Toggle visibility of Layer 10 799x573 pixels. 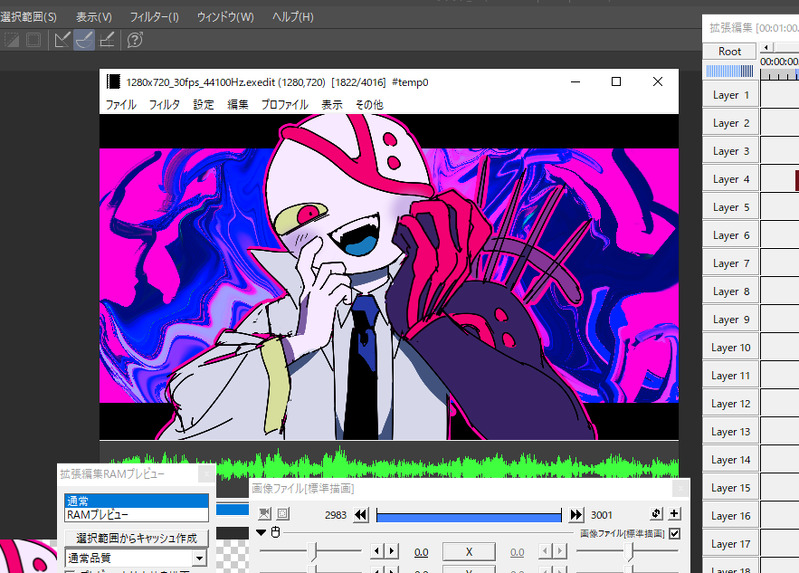(x=731, y=347)
